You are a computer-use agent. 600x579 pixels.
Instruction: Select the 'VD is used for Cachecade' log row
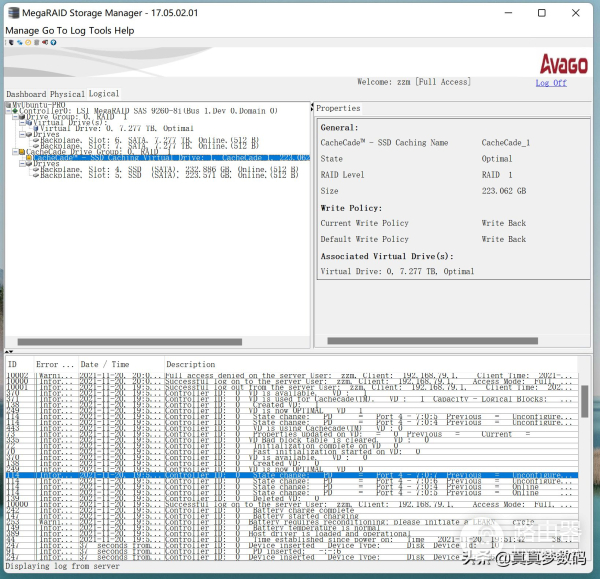tap(292, 399)
